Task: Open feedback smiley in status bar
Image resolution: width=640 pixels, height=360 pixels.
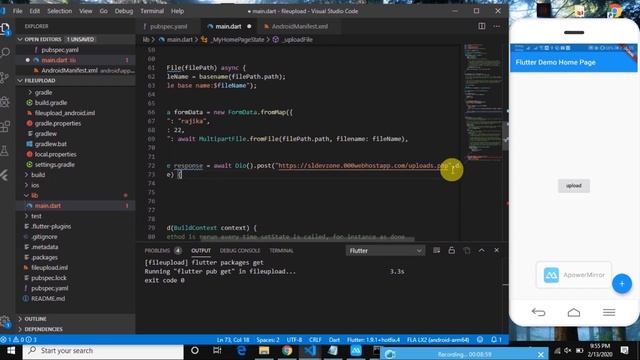Action: (480, 340)
